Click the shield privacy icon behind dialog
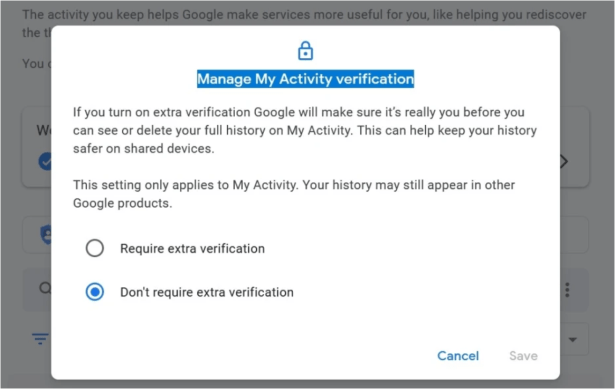This screenshot has height=389, width=615. (46, 234)
